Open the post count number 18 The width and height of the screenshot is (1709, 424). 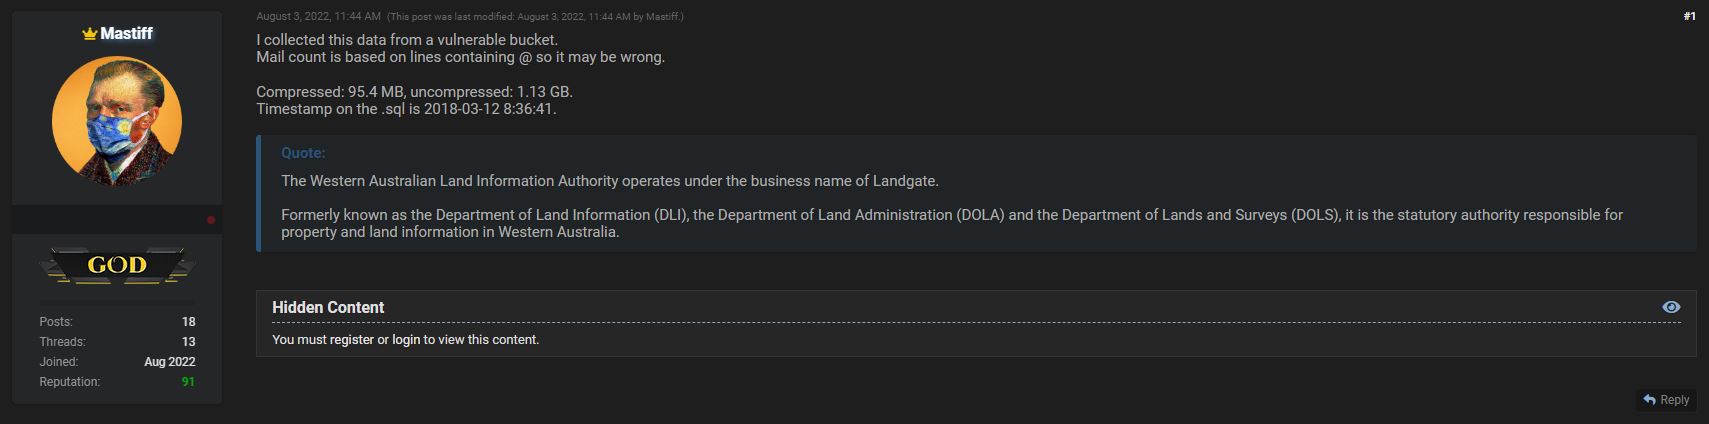(x=189, y=322)
